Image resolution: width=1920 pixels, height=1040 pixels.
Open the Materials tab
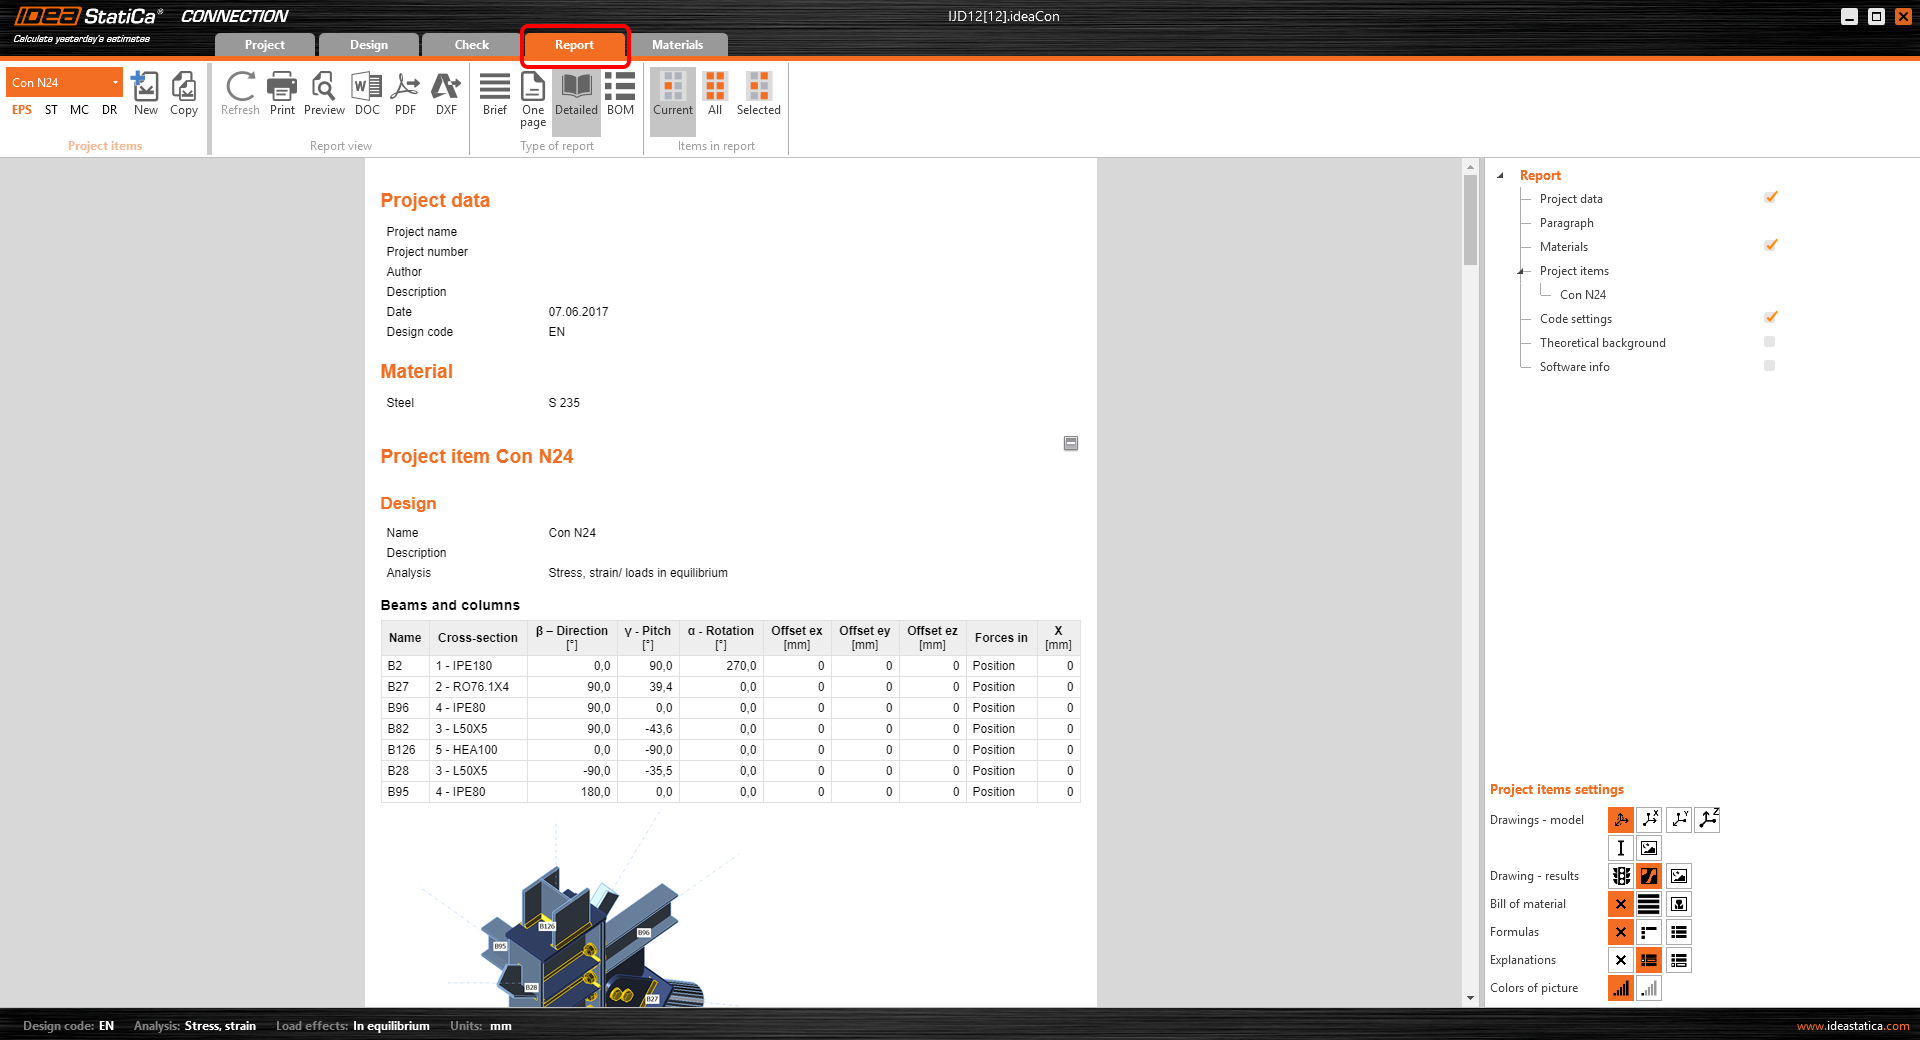click(678, 45)
